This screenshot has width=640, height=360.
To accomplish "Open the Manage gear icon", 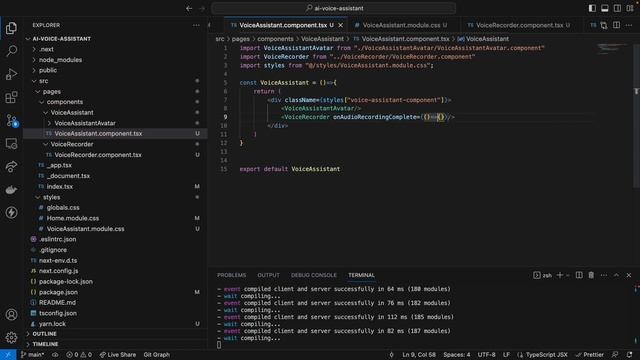I will (x=11, y=338).
